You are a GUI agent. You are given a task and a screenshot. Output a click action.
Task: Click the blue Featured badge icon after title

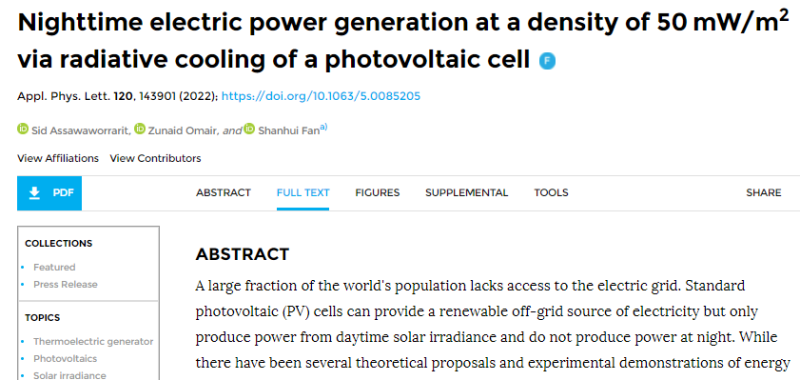pyautogui.click(x=547, y=62)
